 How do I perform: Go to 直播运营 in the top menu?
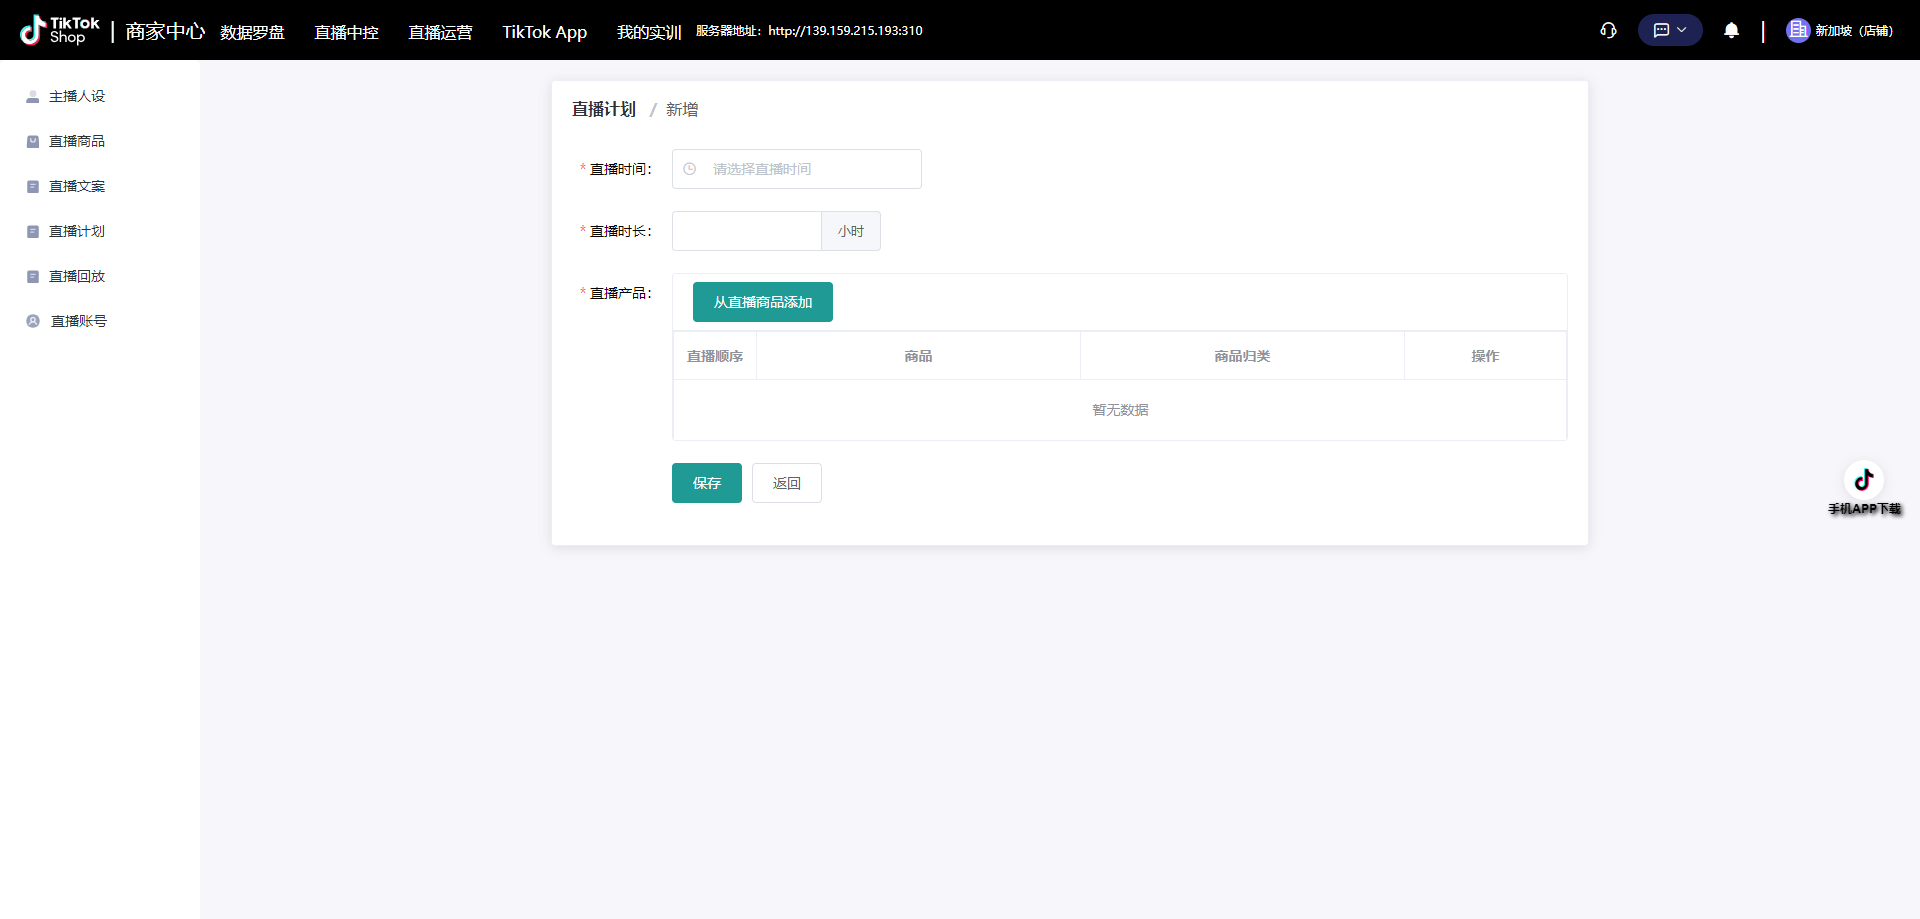coord(440,32)
